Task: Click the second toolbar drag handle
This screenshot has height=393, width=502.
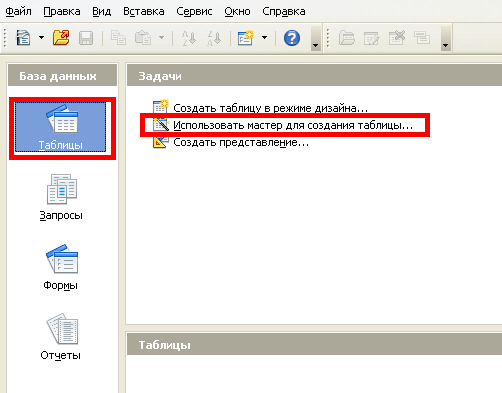Action: (328, 38)
